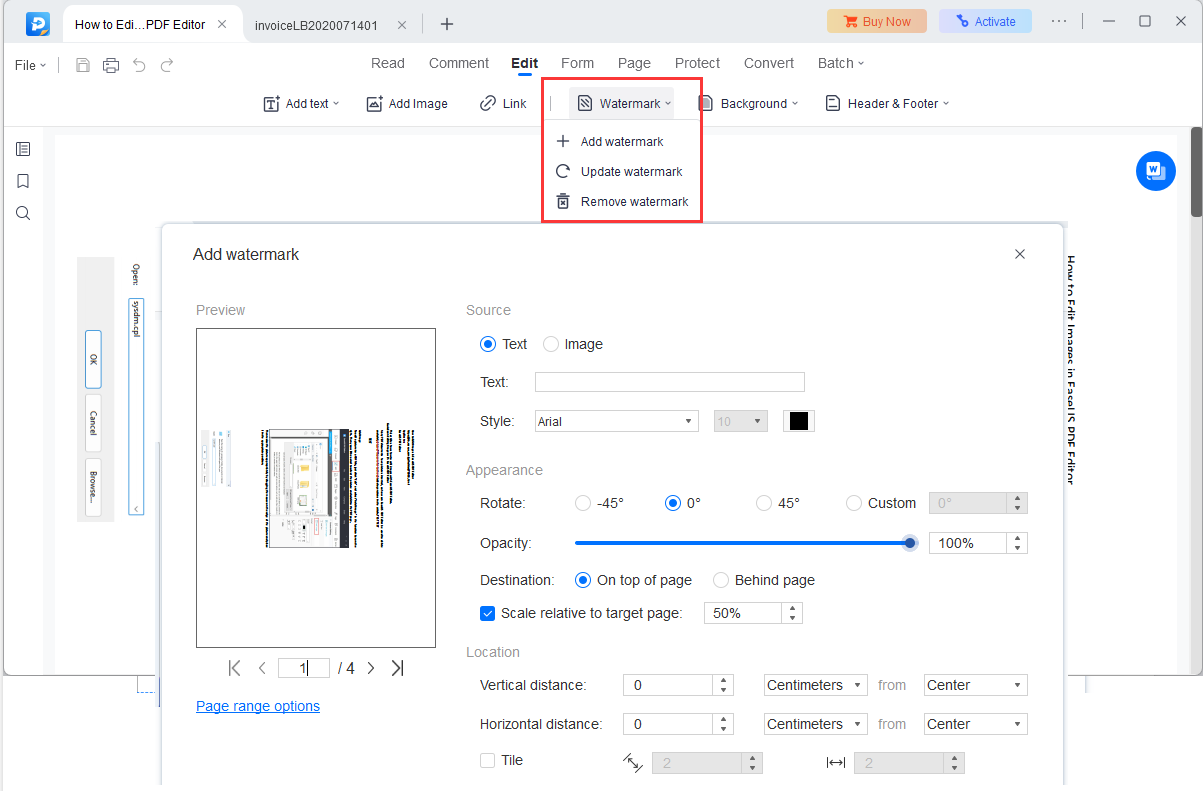Enable the Tile checkbox
This screenshot has height=791, width=1203.
[488, 760]
